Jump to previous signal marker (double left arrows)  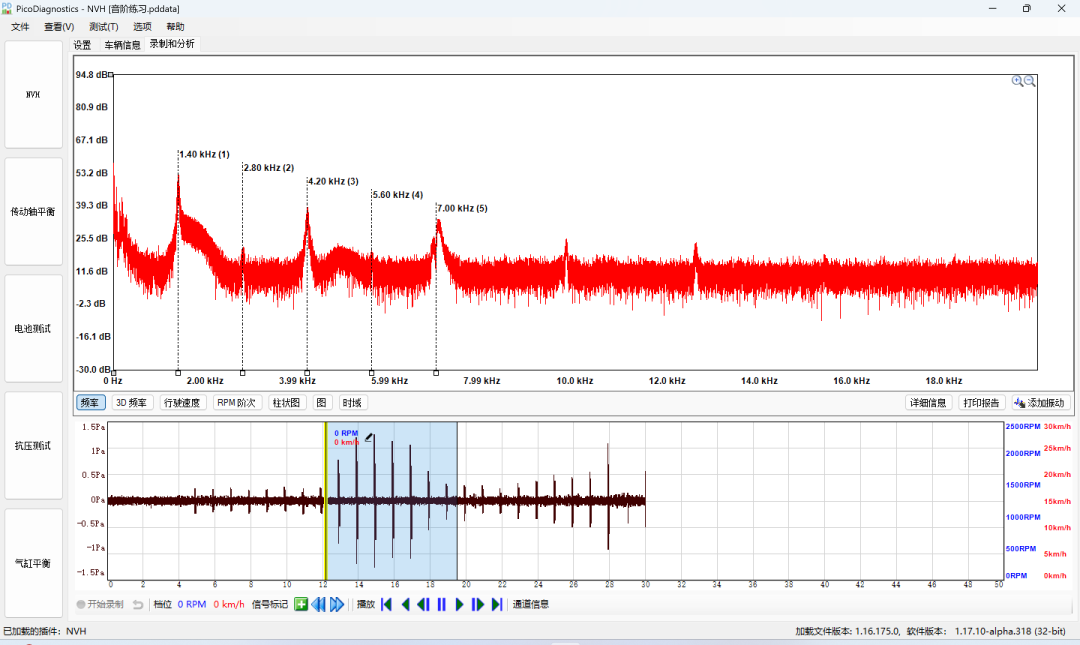318,604
